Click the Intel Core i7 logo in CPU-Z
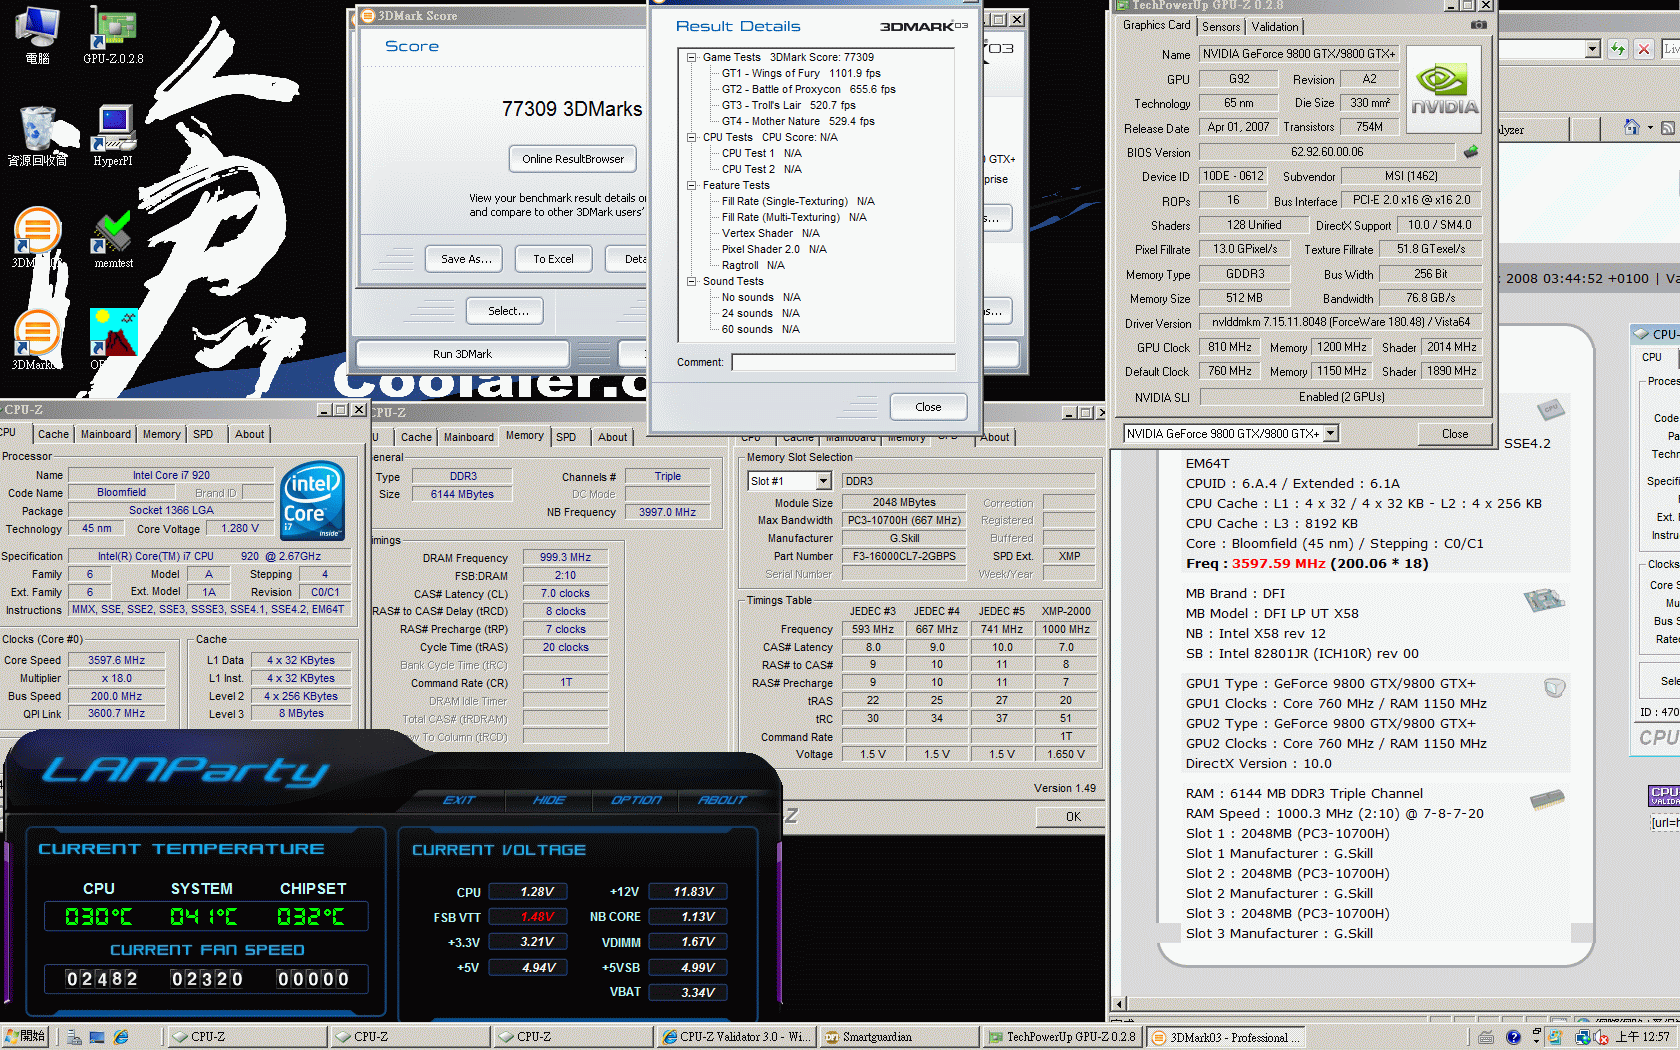 (312, 501)
